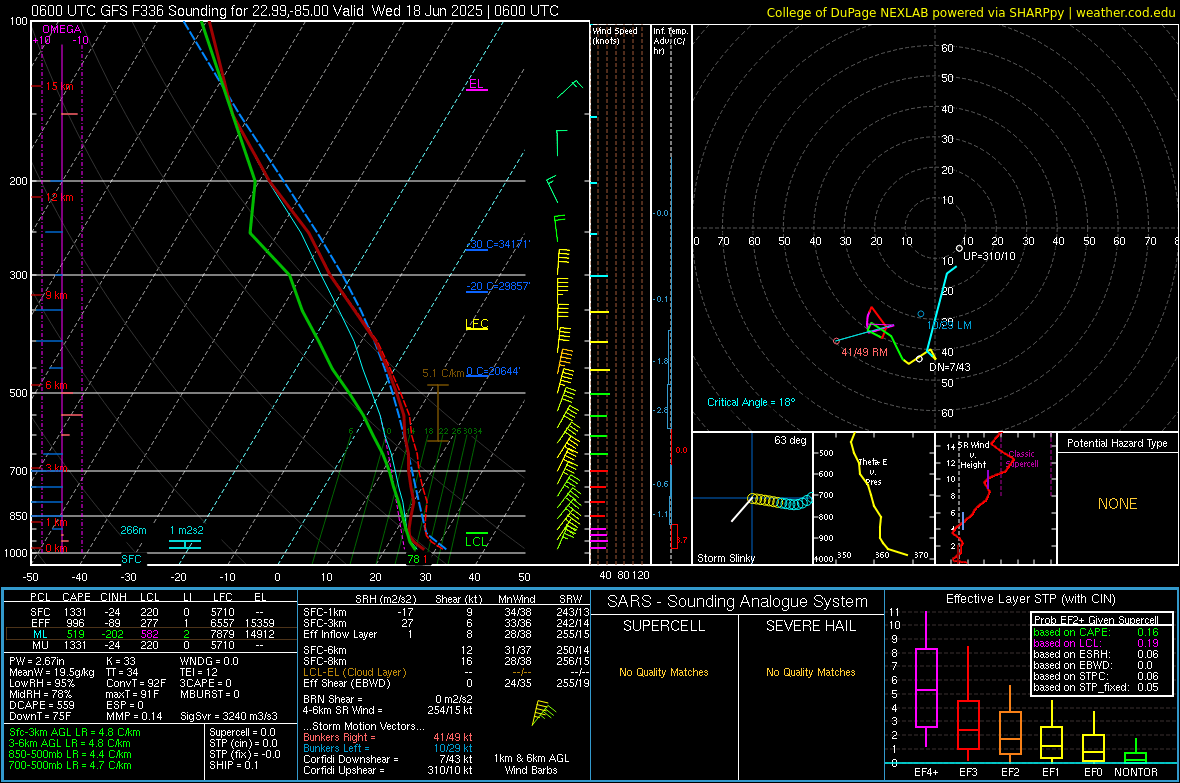Image resolution: width=1180 pixels, height=783 pixels.
Task: Click the MMP = 0.14 value
Action: pos(134,716)
